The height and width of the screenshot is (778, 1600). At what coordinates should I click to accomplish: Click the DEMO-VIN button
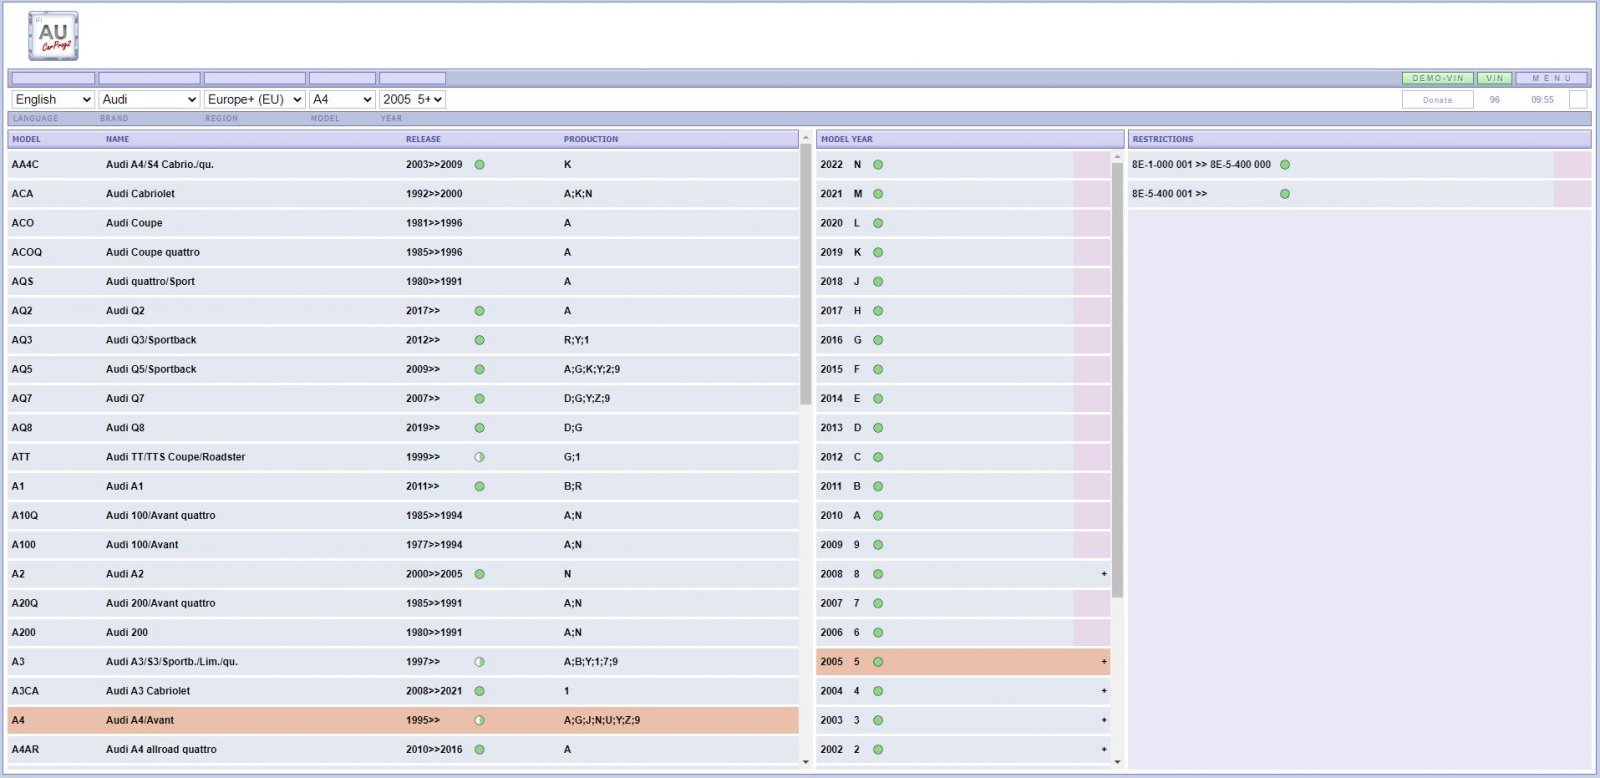point(1438,78)
